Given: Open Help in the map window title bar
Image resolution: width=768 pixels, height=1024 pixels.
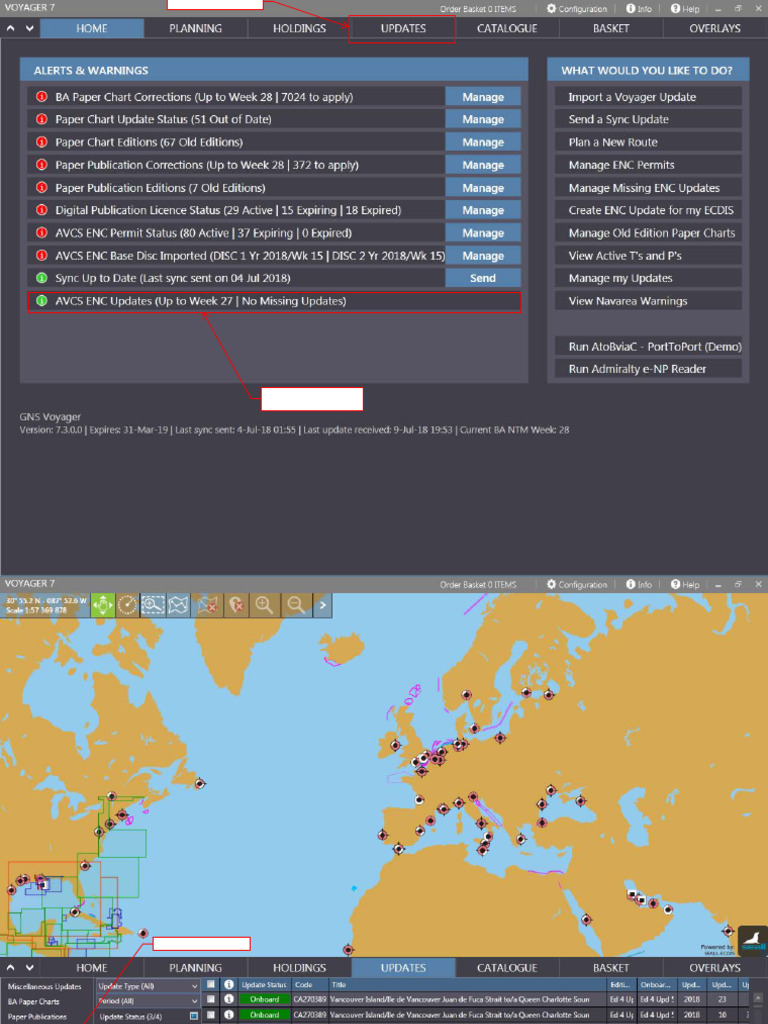Looking at the screenshot, I should coord(685,584).
